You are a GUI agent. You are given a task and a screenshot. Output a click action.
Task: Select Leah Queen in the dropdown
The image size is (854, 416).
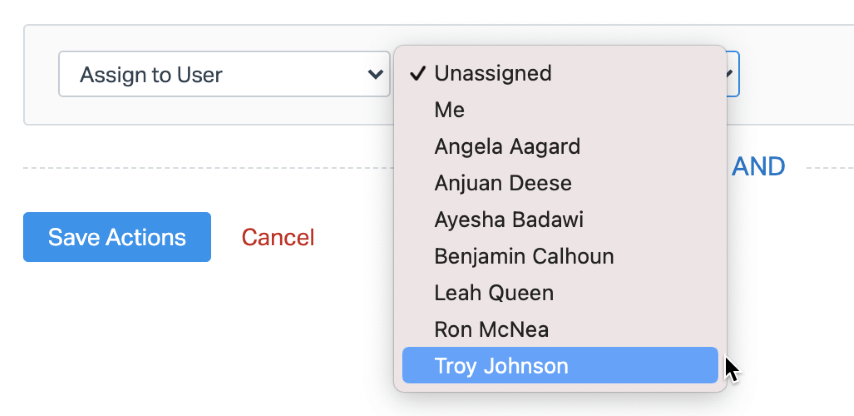pyautogui.click(x=494, y=293)
